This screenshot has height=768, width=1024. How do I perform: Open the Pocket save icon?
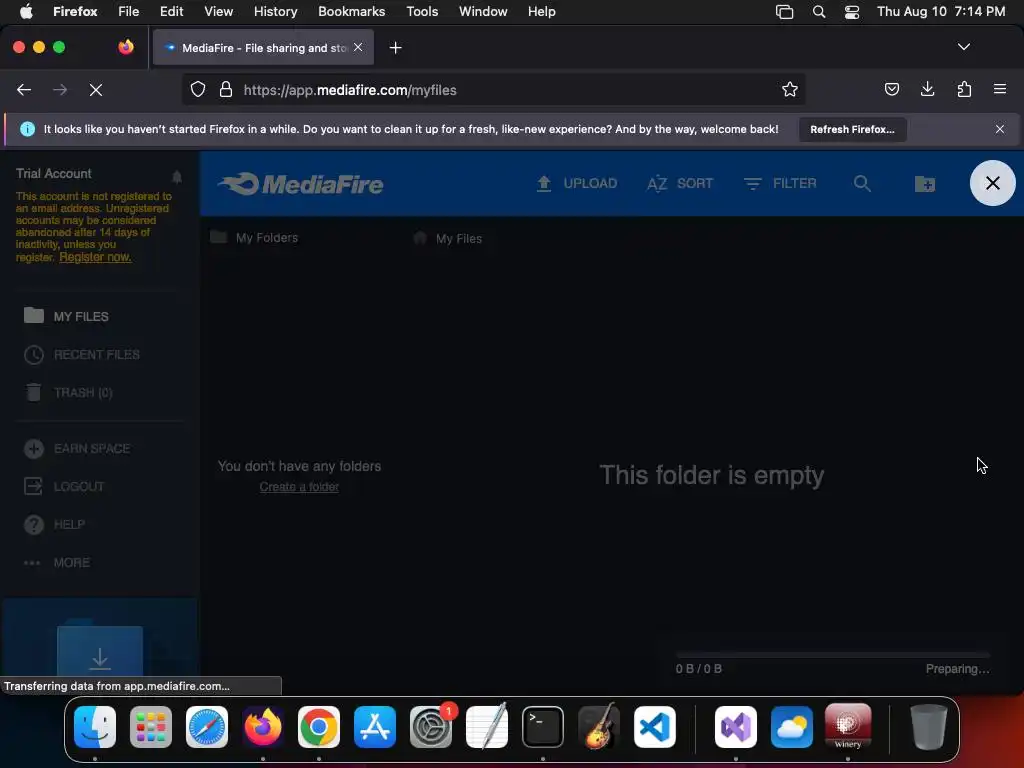tap(891, 89)
